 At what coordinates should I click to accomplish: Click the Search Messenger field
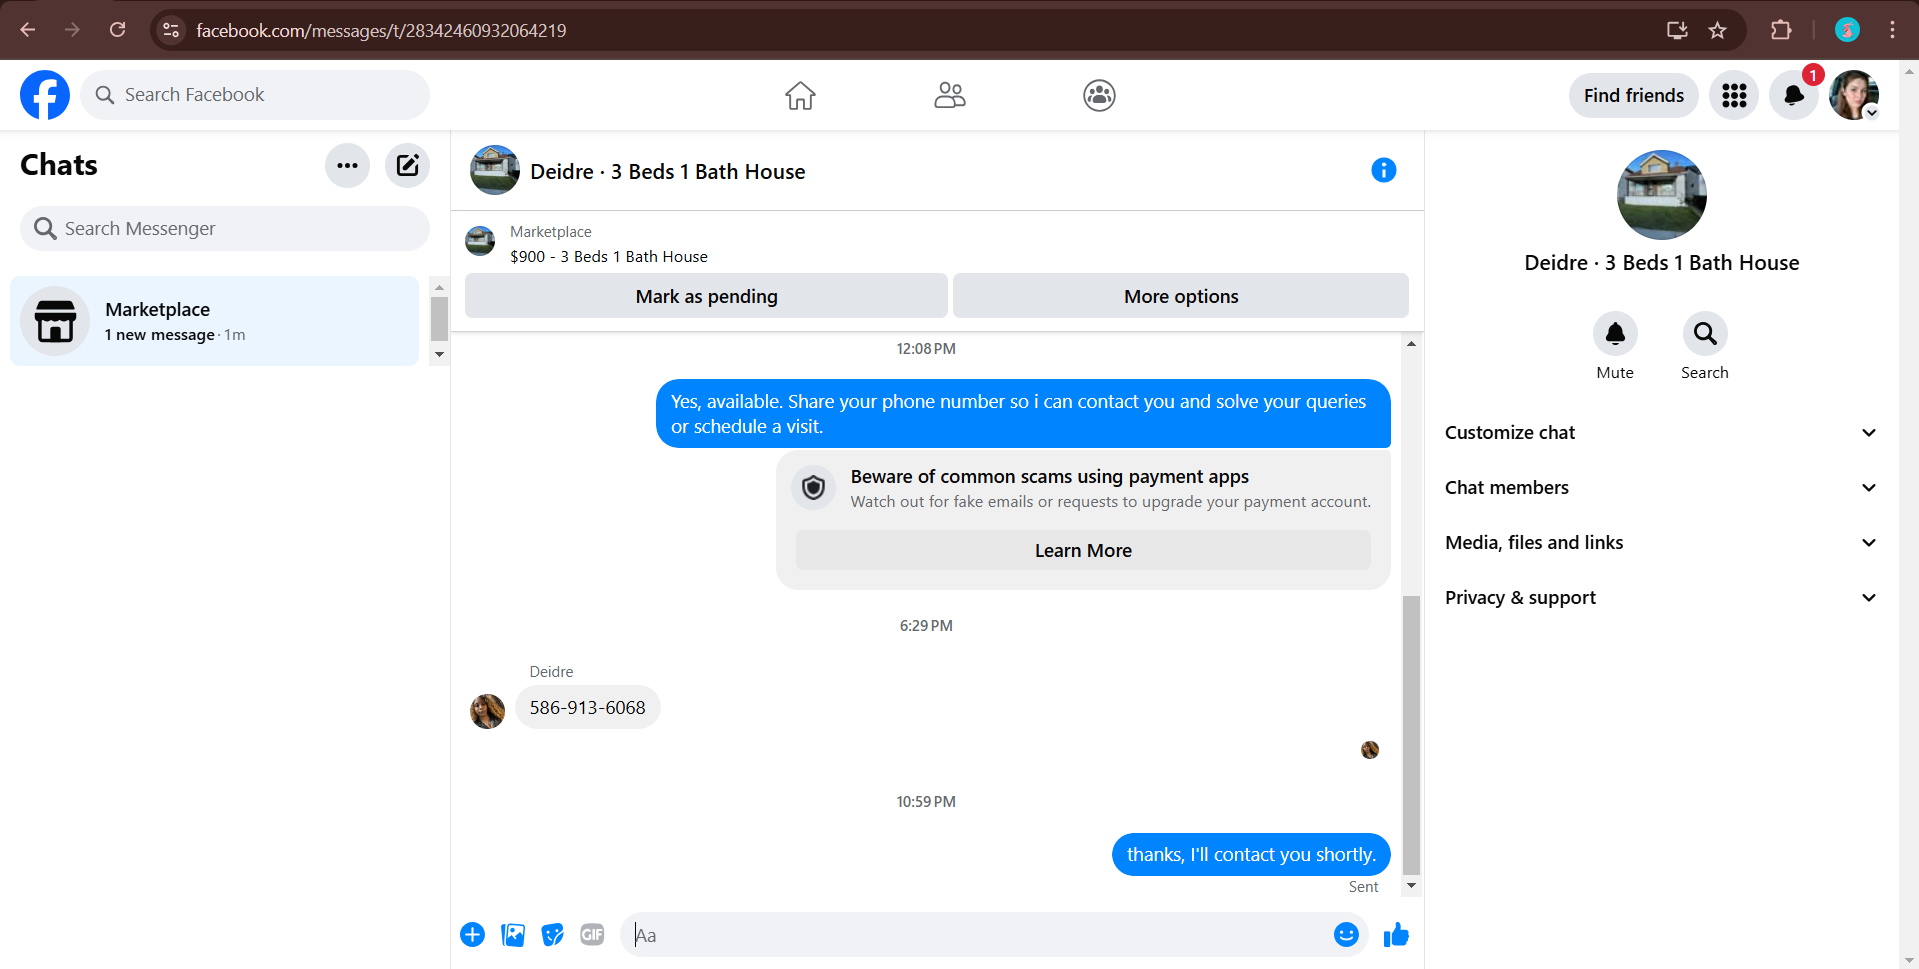pyautogui.click(x=225, y=229)
